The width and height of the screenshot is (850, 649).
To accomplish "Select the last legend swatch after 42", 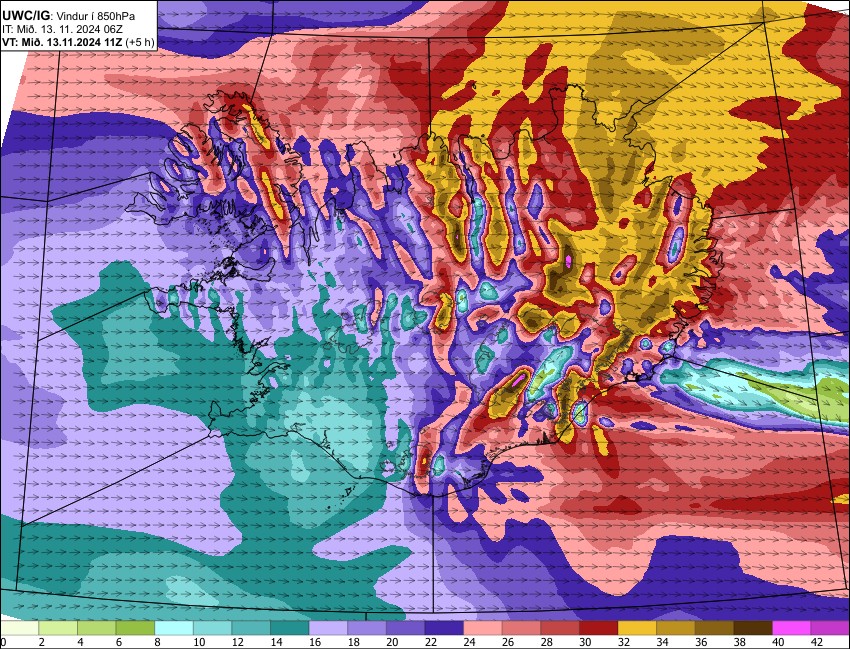I will (830, 628).
